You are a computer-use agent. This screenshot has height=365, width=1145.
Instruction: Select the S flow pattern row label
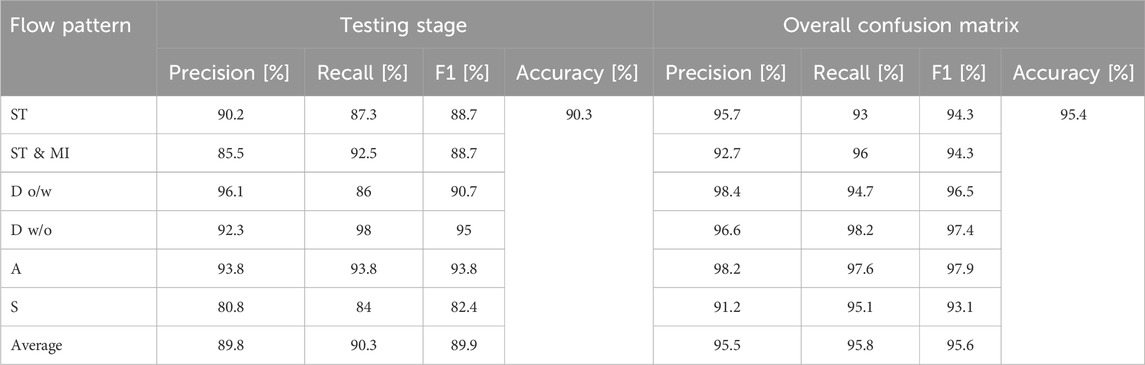pyautogui.click(x=15, y=307)
